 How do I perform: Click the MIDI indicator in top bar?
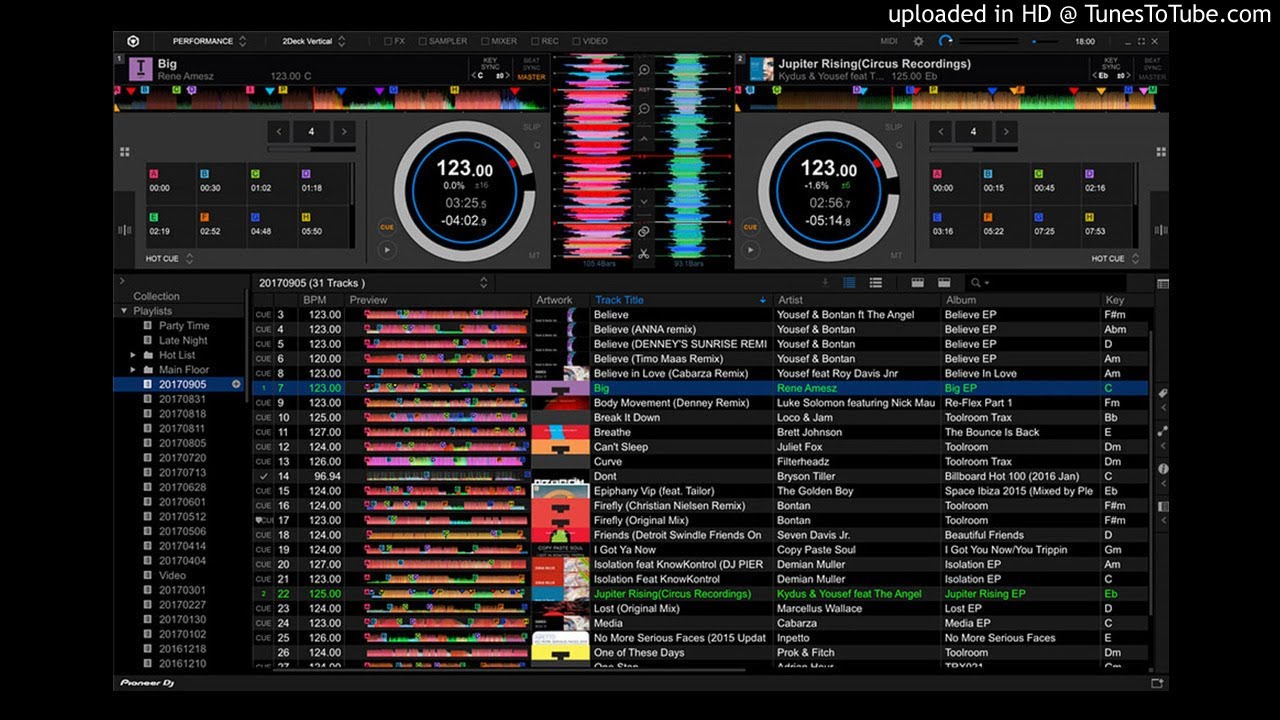889,41
